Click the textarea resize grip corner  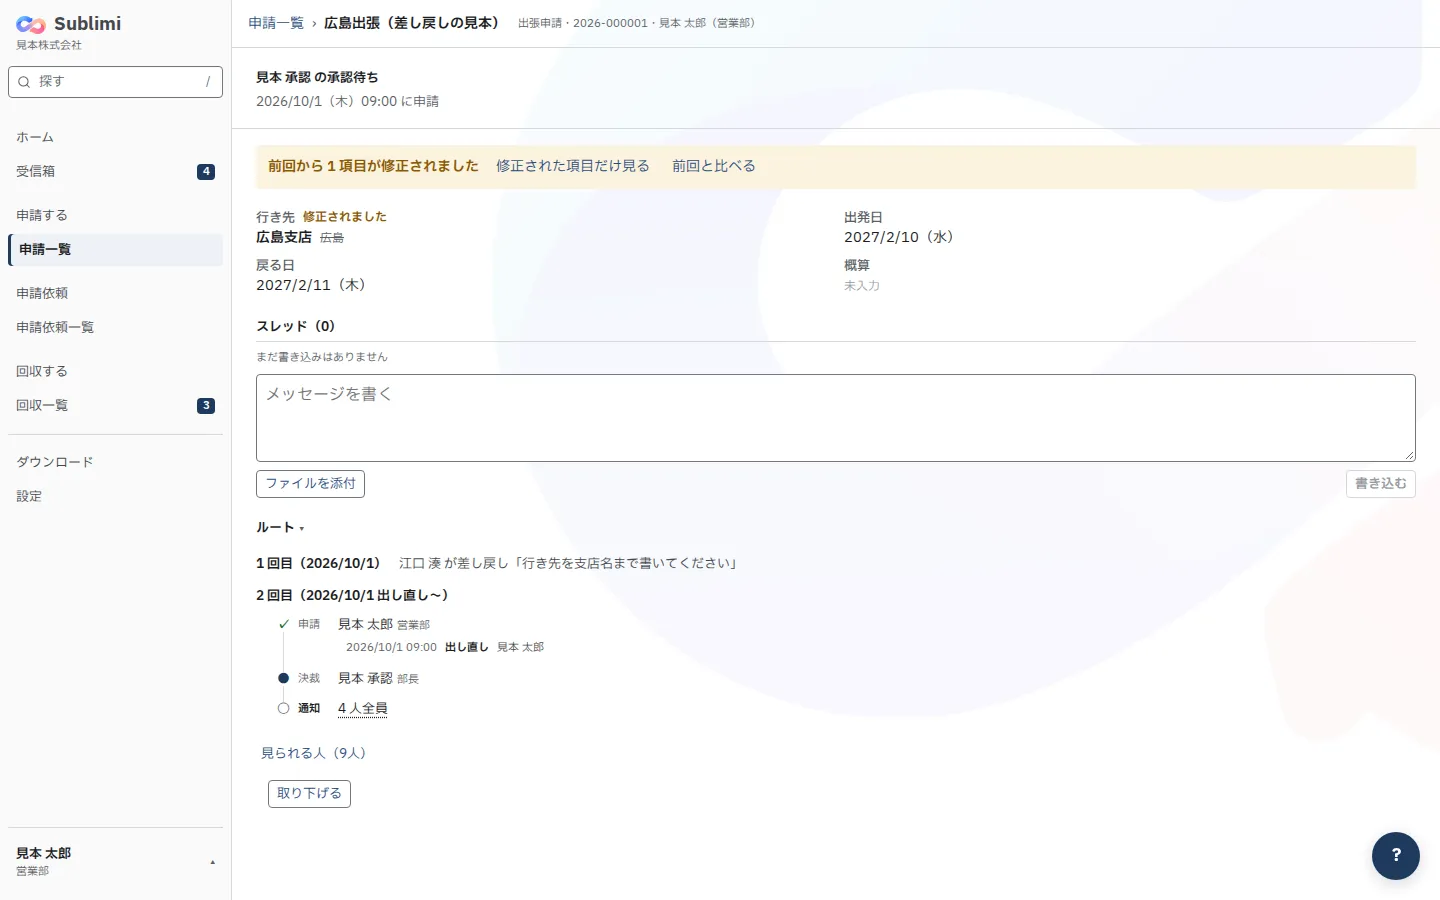coord(1409,455)
